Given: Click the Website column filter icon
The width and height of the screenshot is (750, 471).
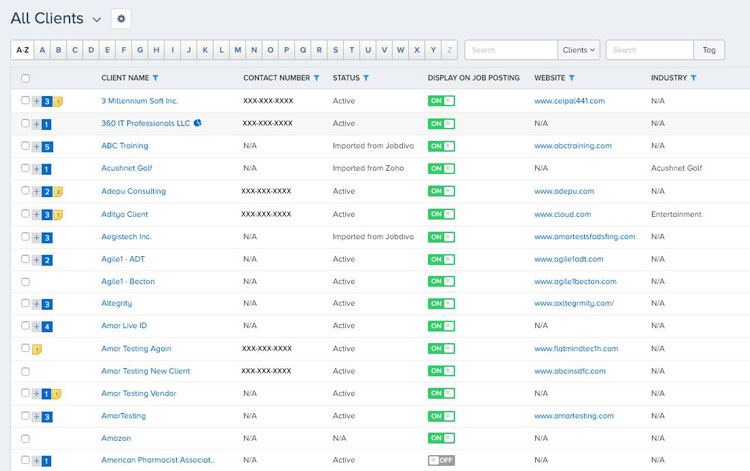Looking at the screenshot, I should click(x=572, y=78).
